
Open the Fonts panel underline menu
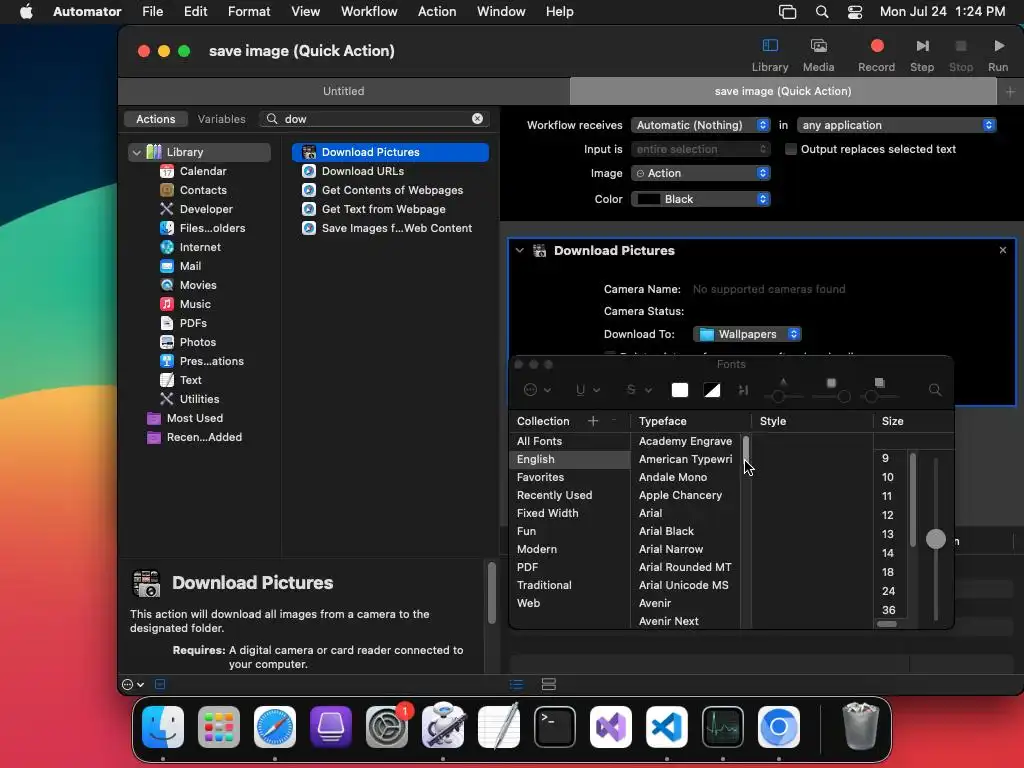click(587, 390)
